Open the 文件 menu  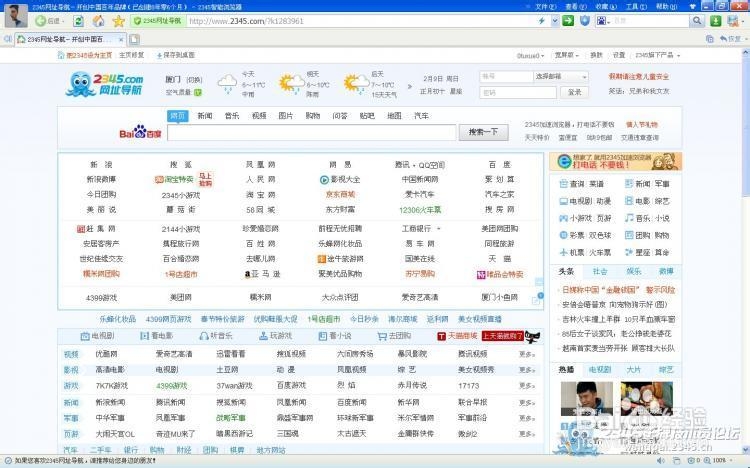point(545,7)
